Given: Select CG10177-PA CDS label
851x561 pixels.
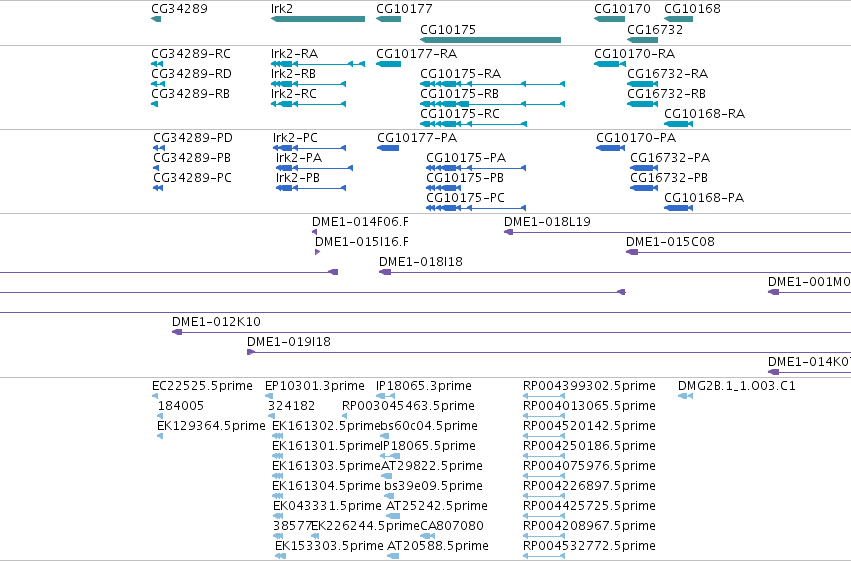Looking at the screenshot, I should tap(417, 138).
